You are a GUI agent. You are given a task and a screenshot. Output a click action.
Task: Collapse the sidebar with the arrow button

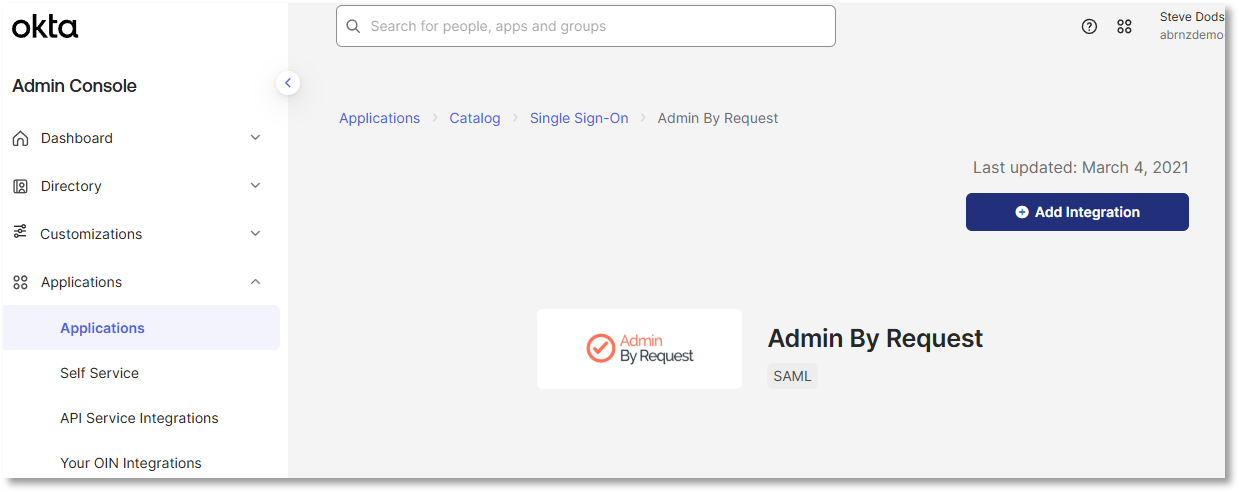[x=288, y=83]
